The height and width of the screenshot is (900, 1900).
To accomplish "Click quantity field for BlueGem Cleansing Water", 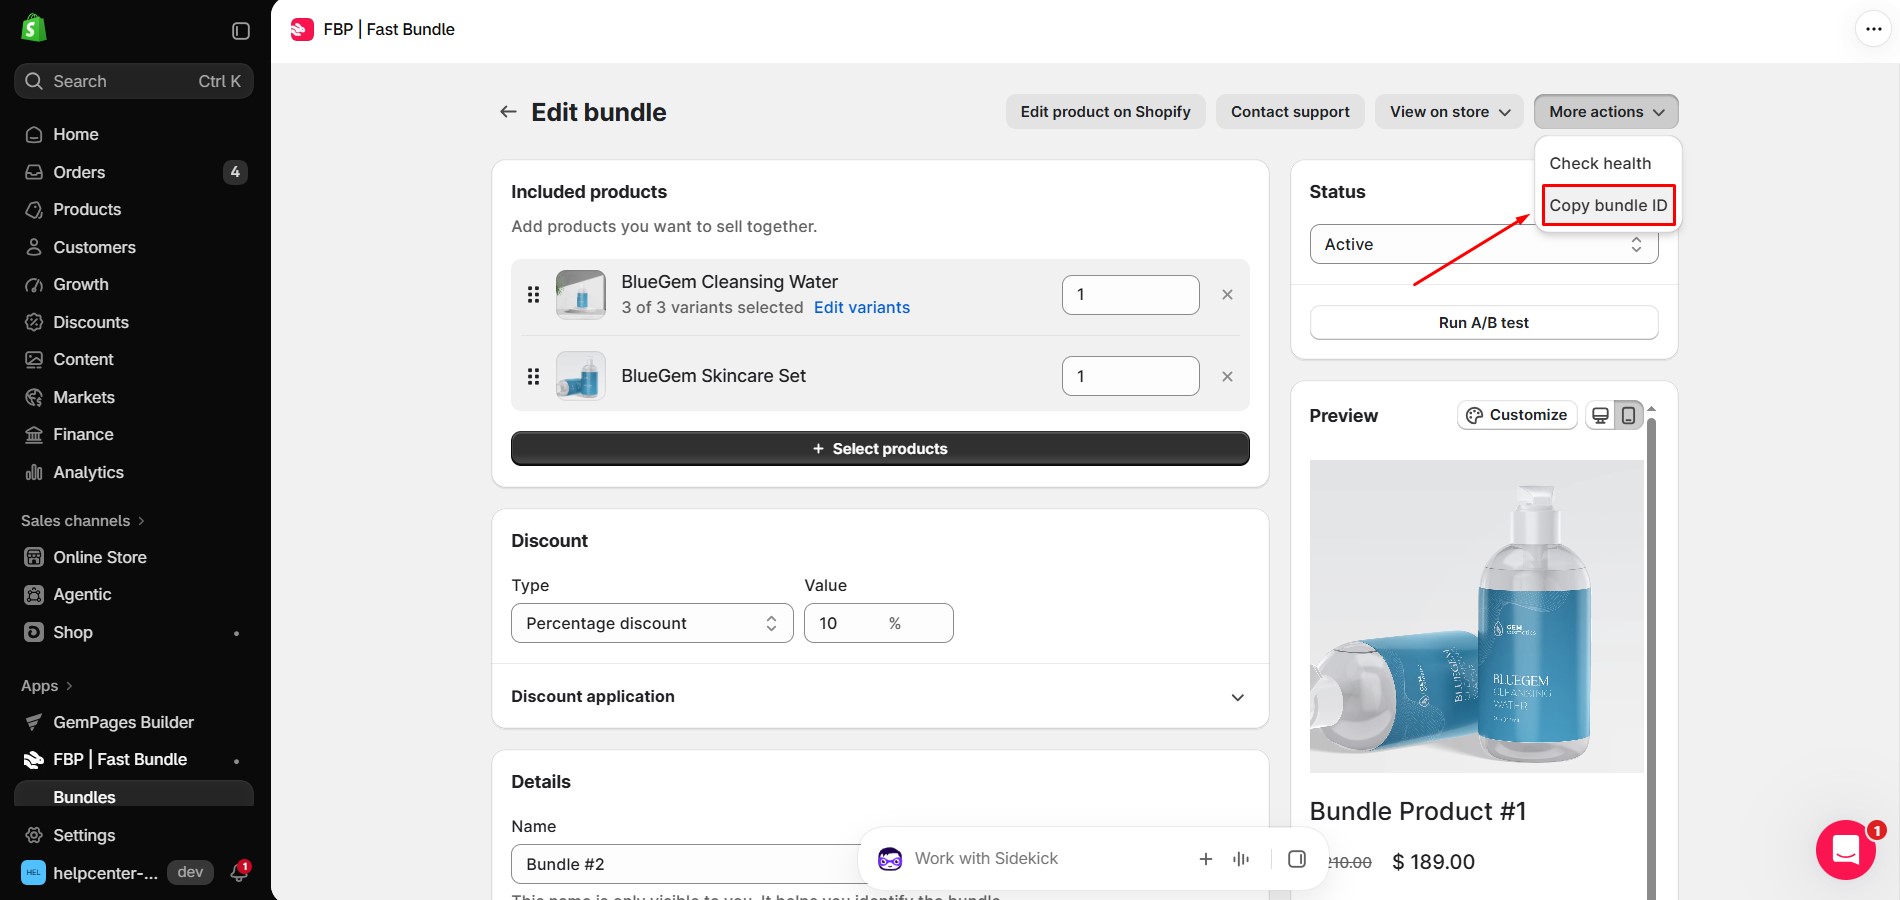I will click(x=1130, y=295).
